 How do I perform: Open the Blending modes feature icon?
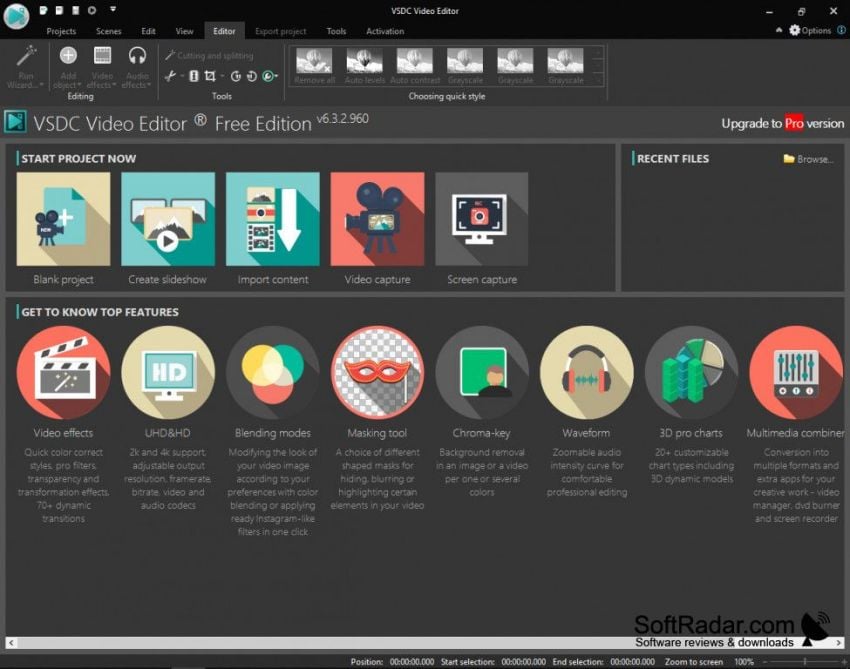pos(273,372)
